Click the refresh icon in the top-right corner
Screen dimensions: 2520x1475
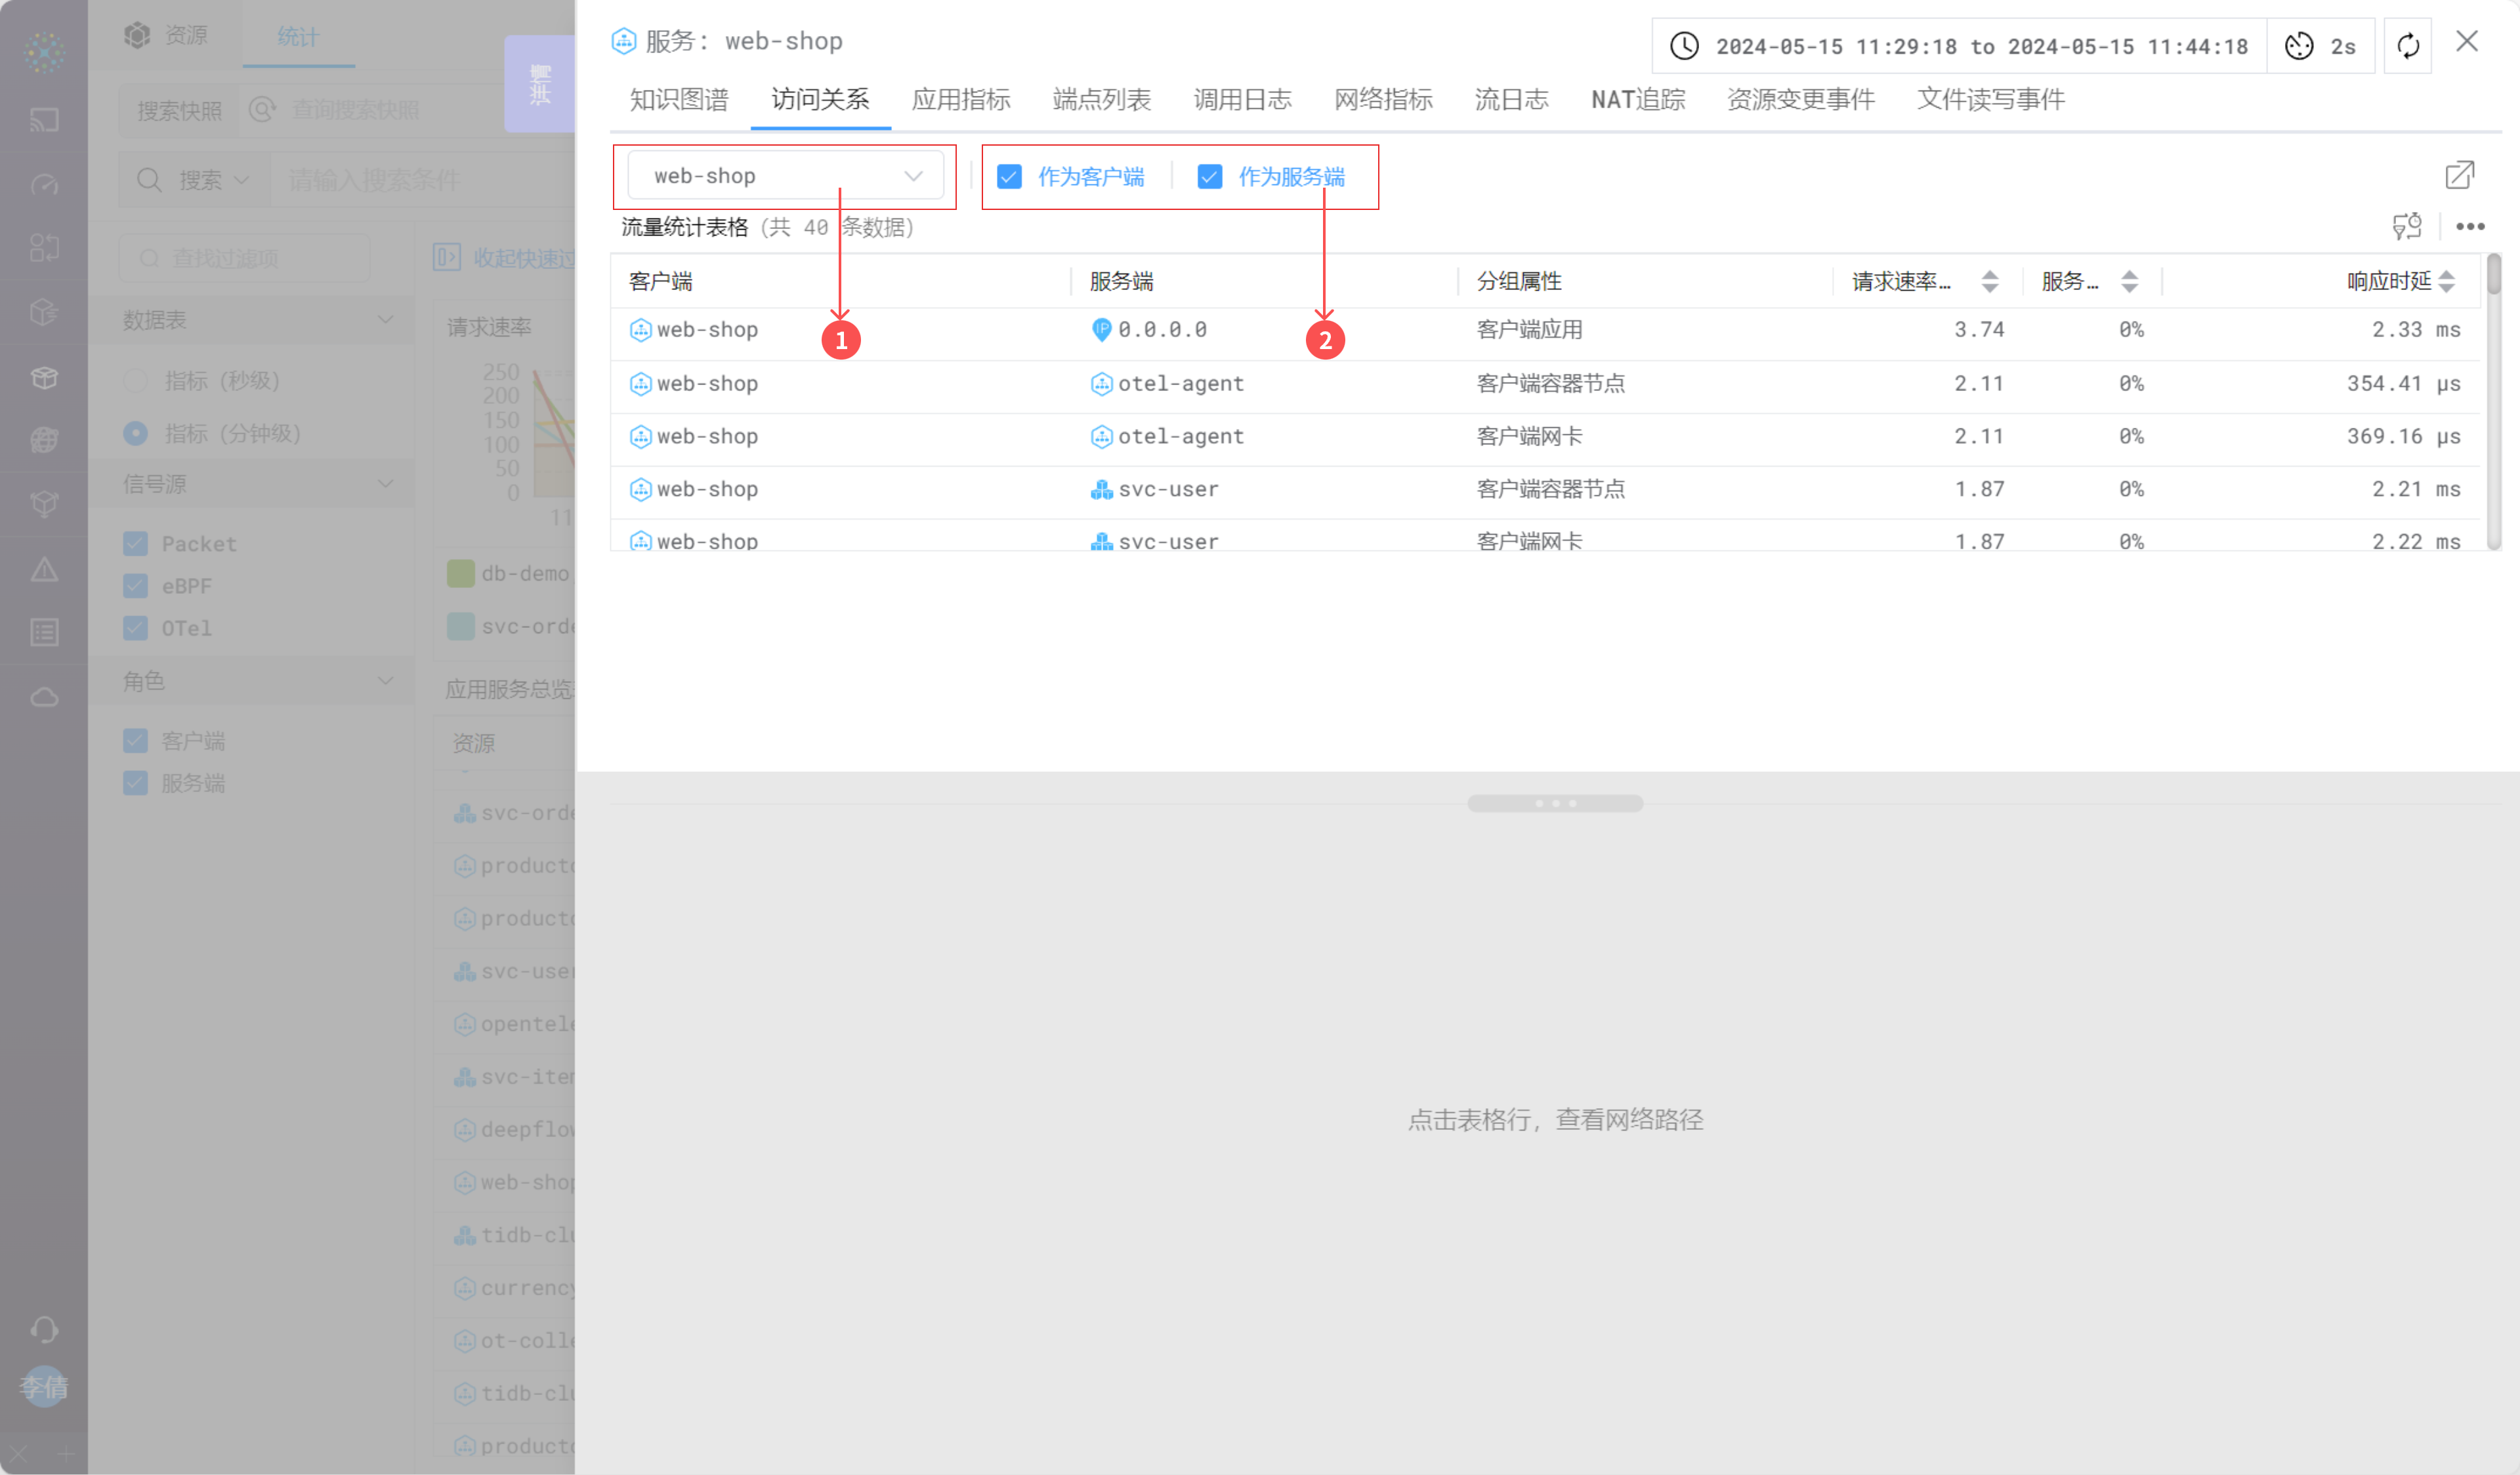[2407, 46]
